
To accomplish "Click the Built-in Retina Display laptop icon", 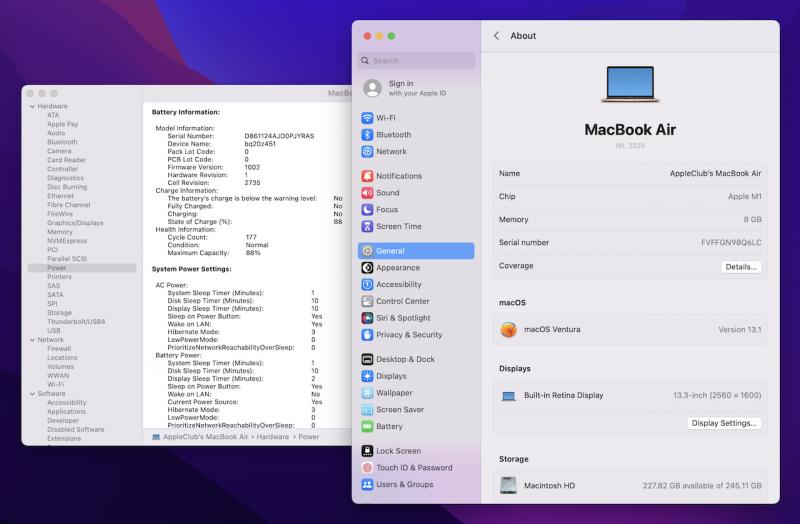I will click(x=508, y=396).
